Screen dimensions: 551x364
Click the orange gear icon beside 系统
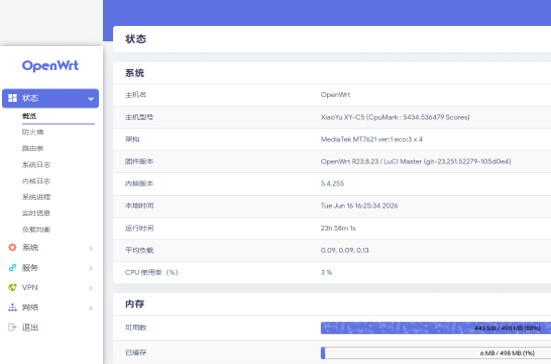coord(12,247)
